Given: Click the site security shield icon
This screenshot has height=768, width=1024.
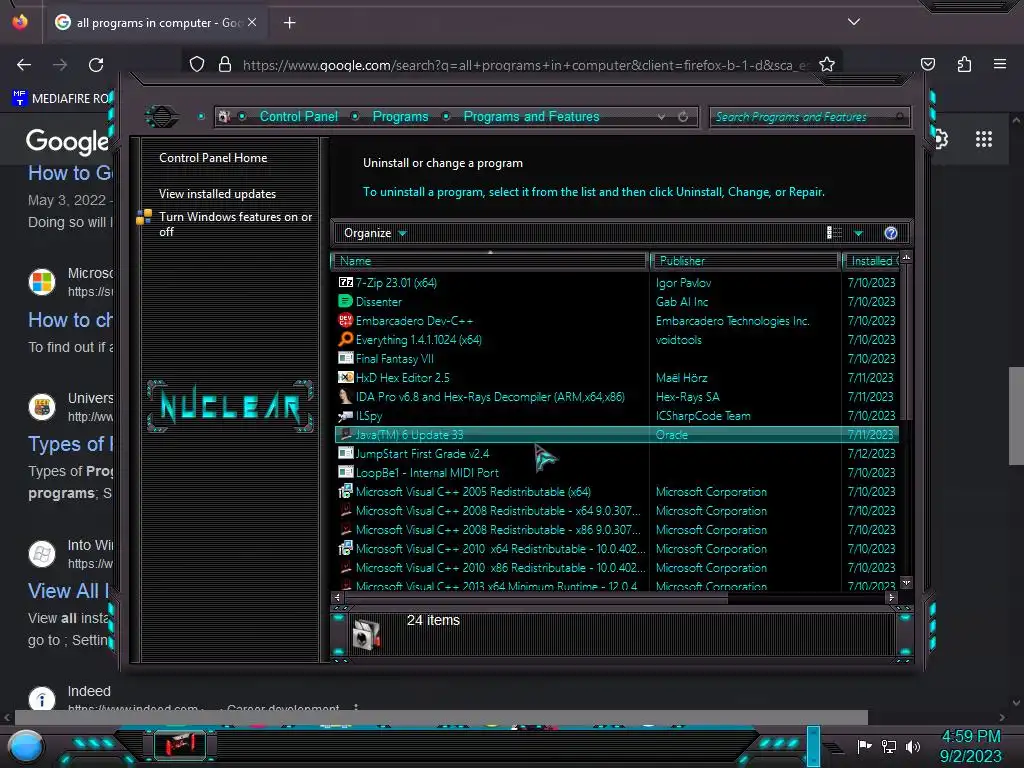Looking at the screenshot, I should (x=197, y=64).
